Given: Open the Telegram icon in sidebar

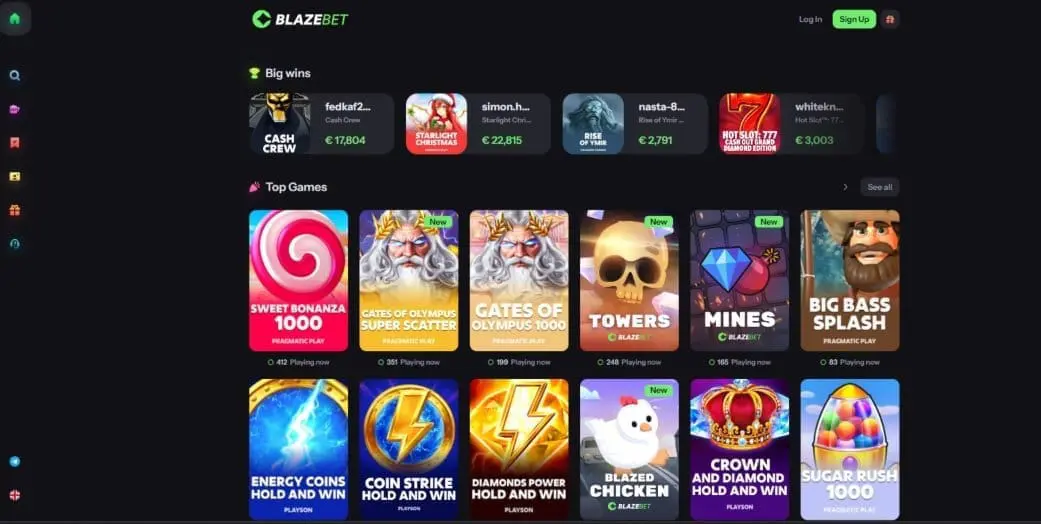Looking at the screenshot, I should click(x=15, y=462).
